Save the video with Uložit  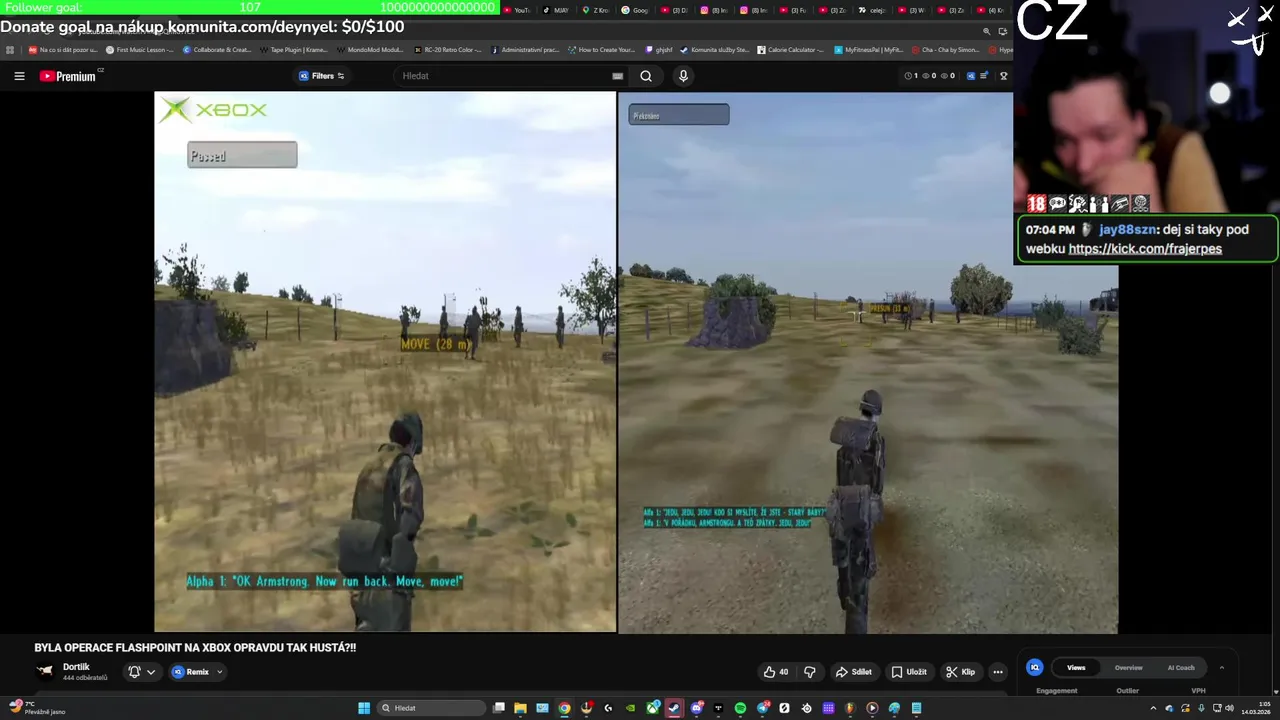909,672
